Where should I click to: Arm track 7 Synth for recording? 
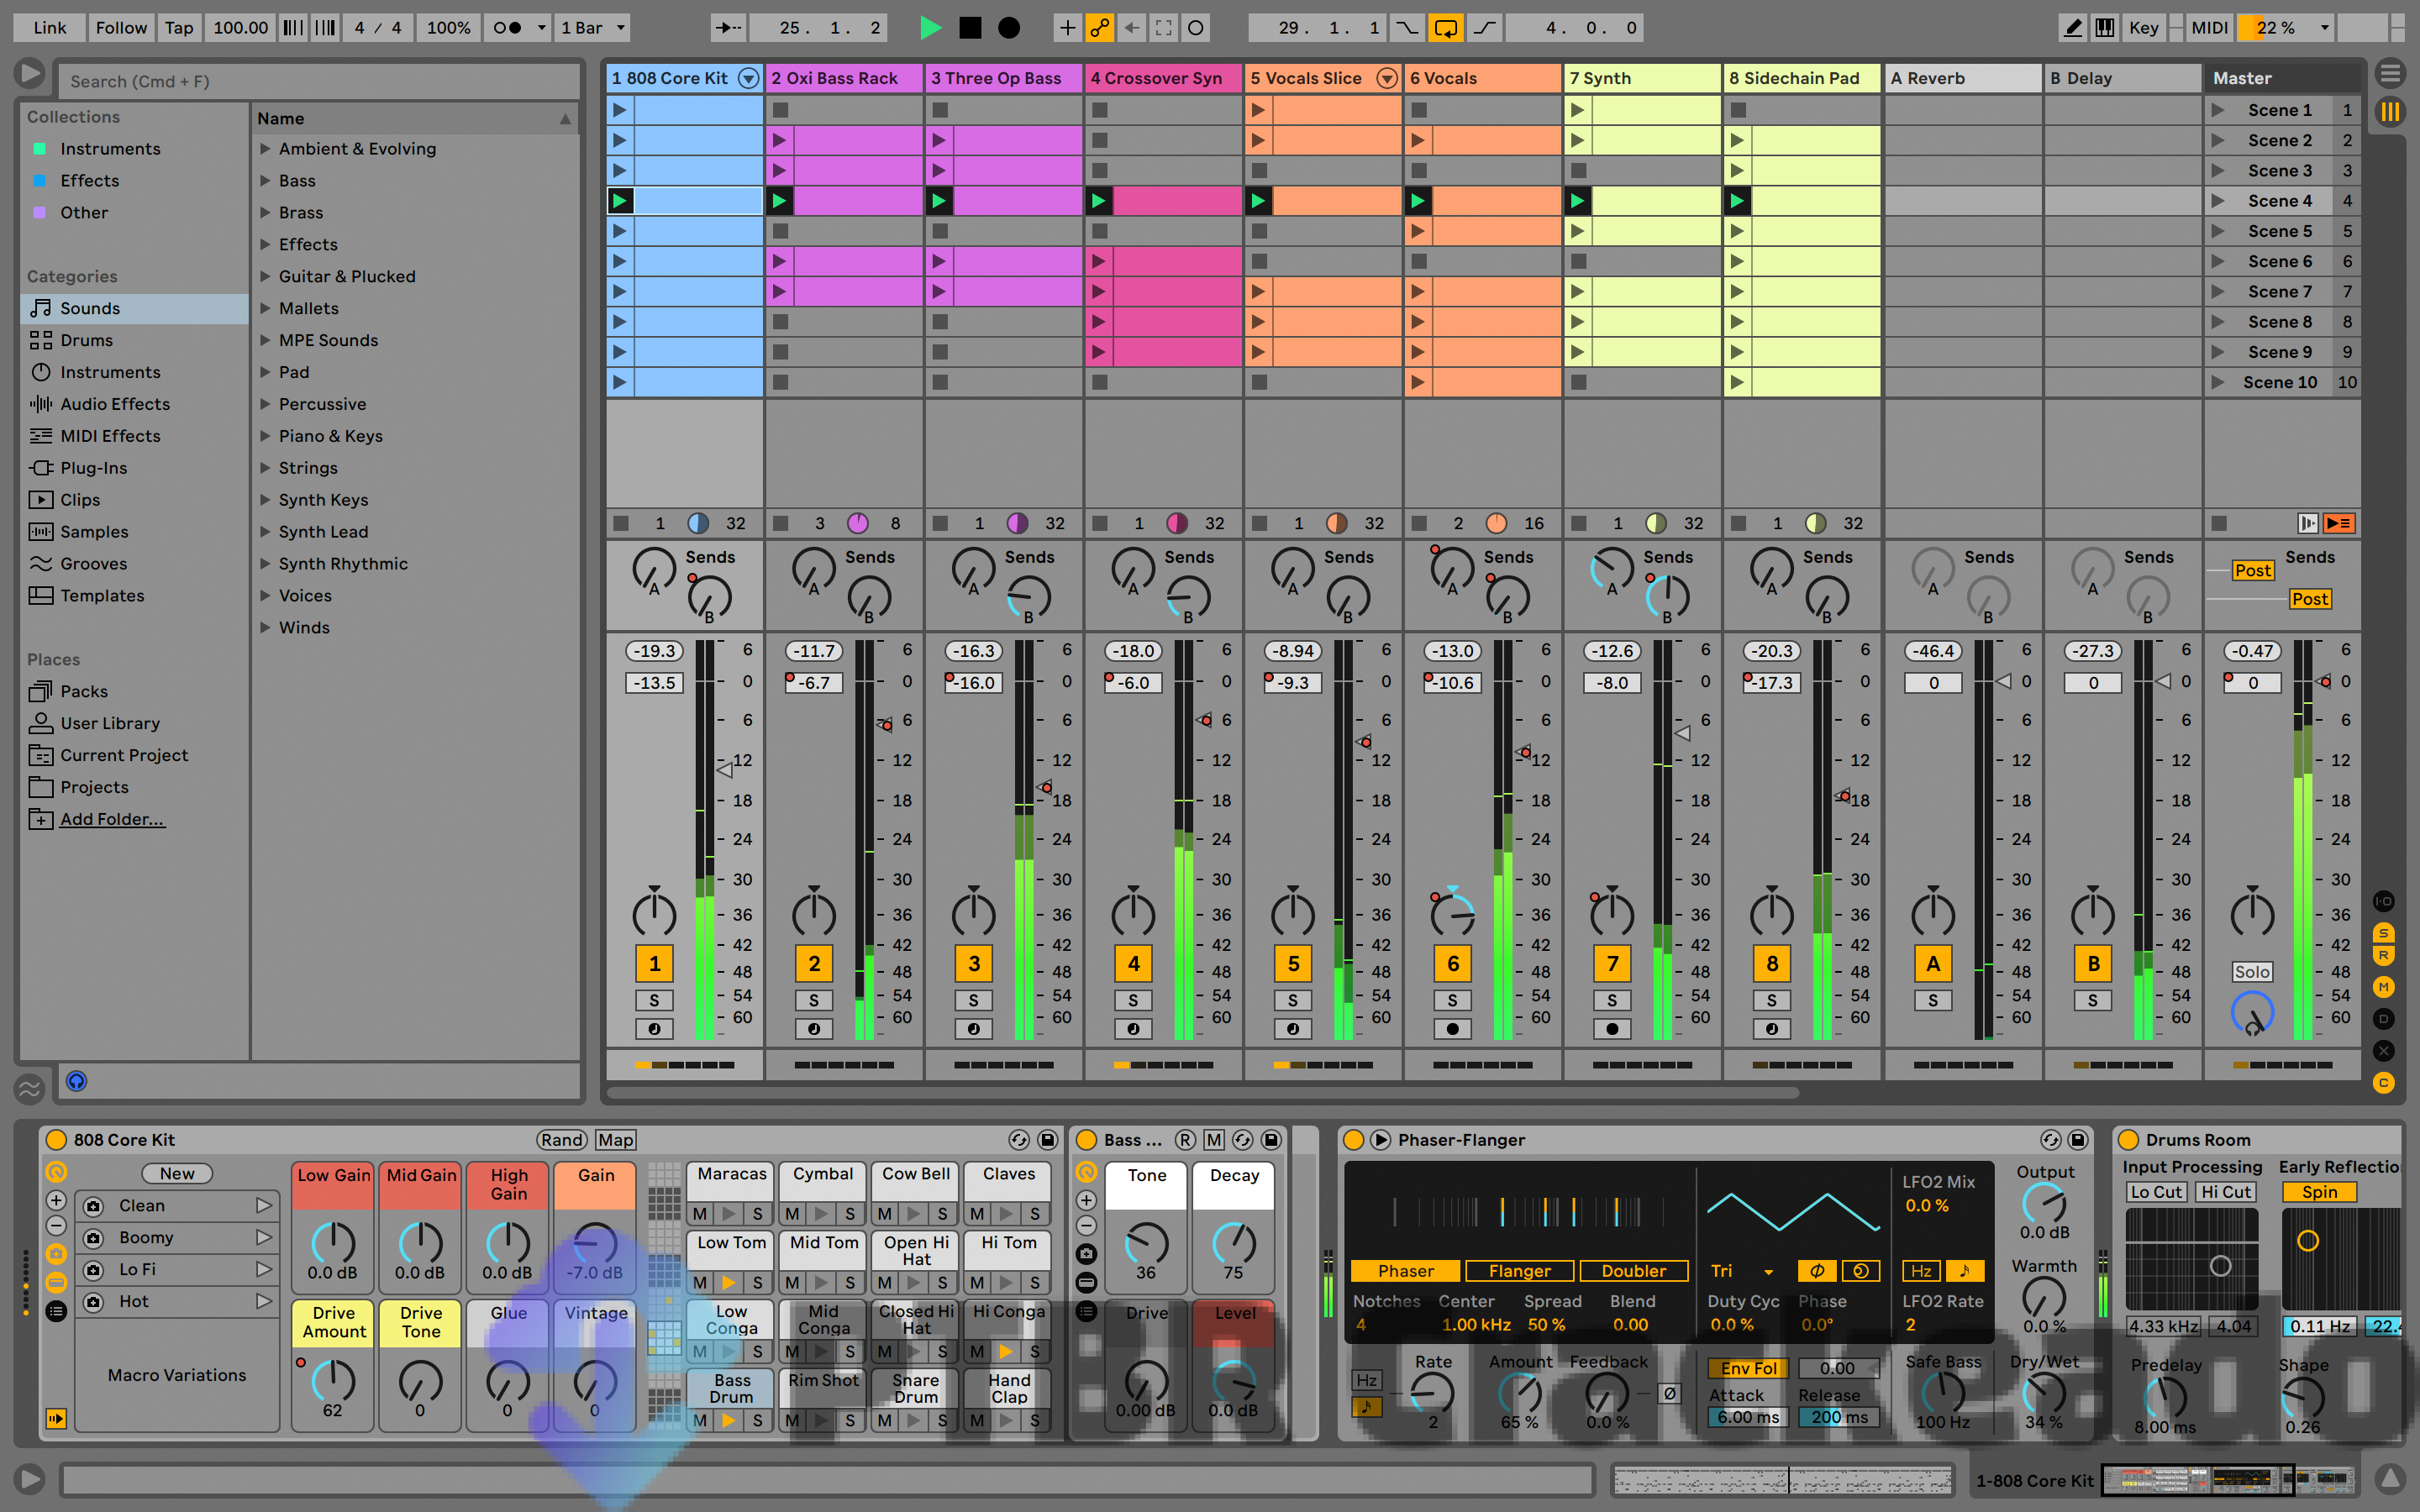point(1612,1029)
